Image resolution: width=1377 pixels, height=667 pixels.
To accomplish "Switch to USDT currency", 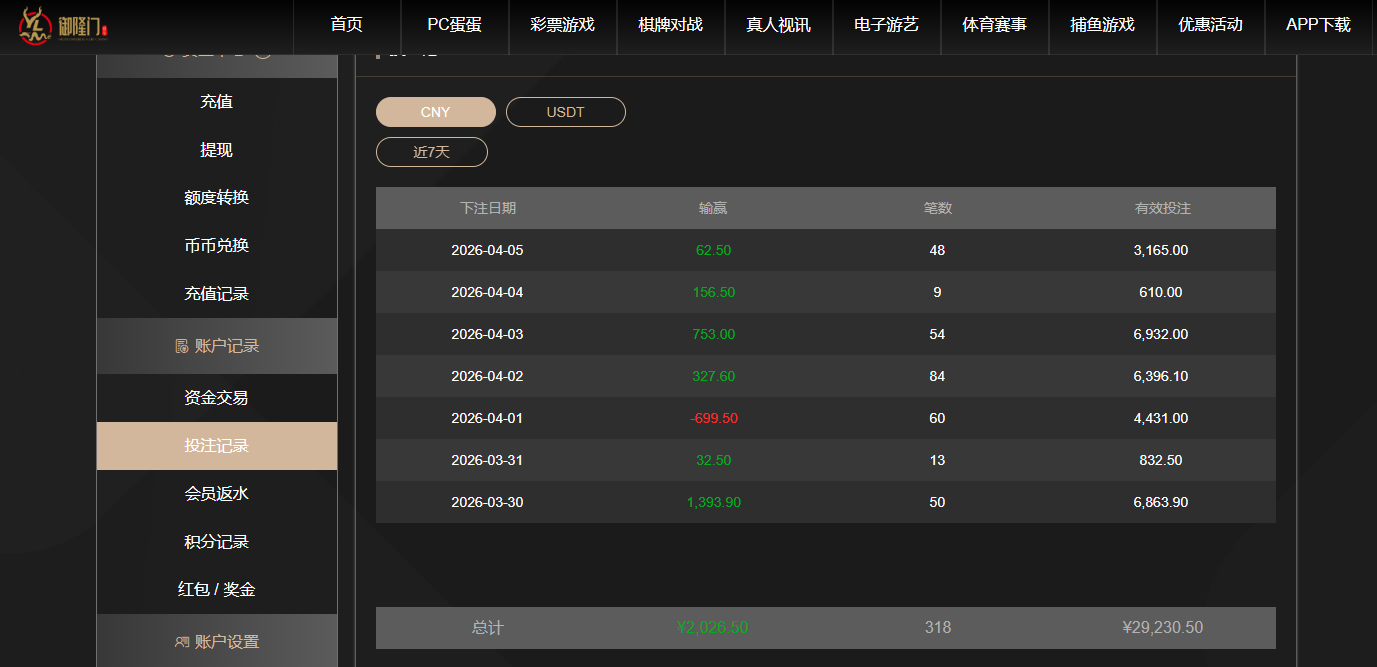I will pyautogui.click(x=565, y=111).
